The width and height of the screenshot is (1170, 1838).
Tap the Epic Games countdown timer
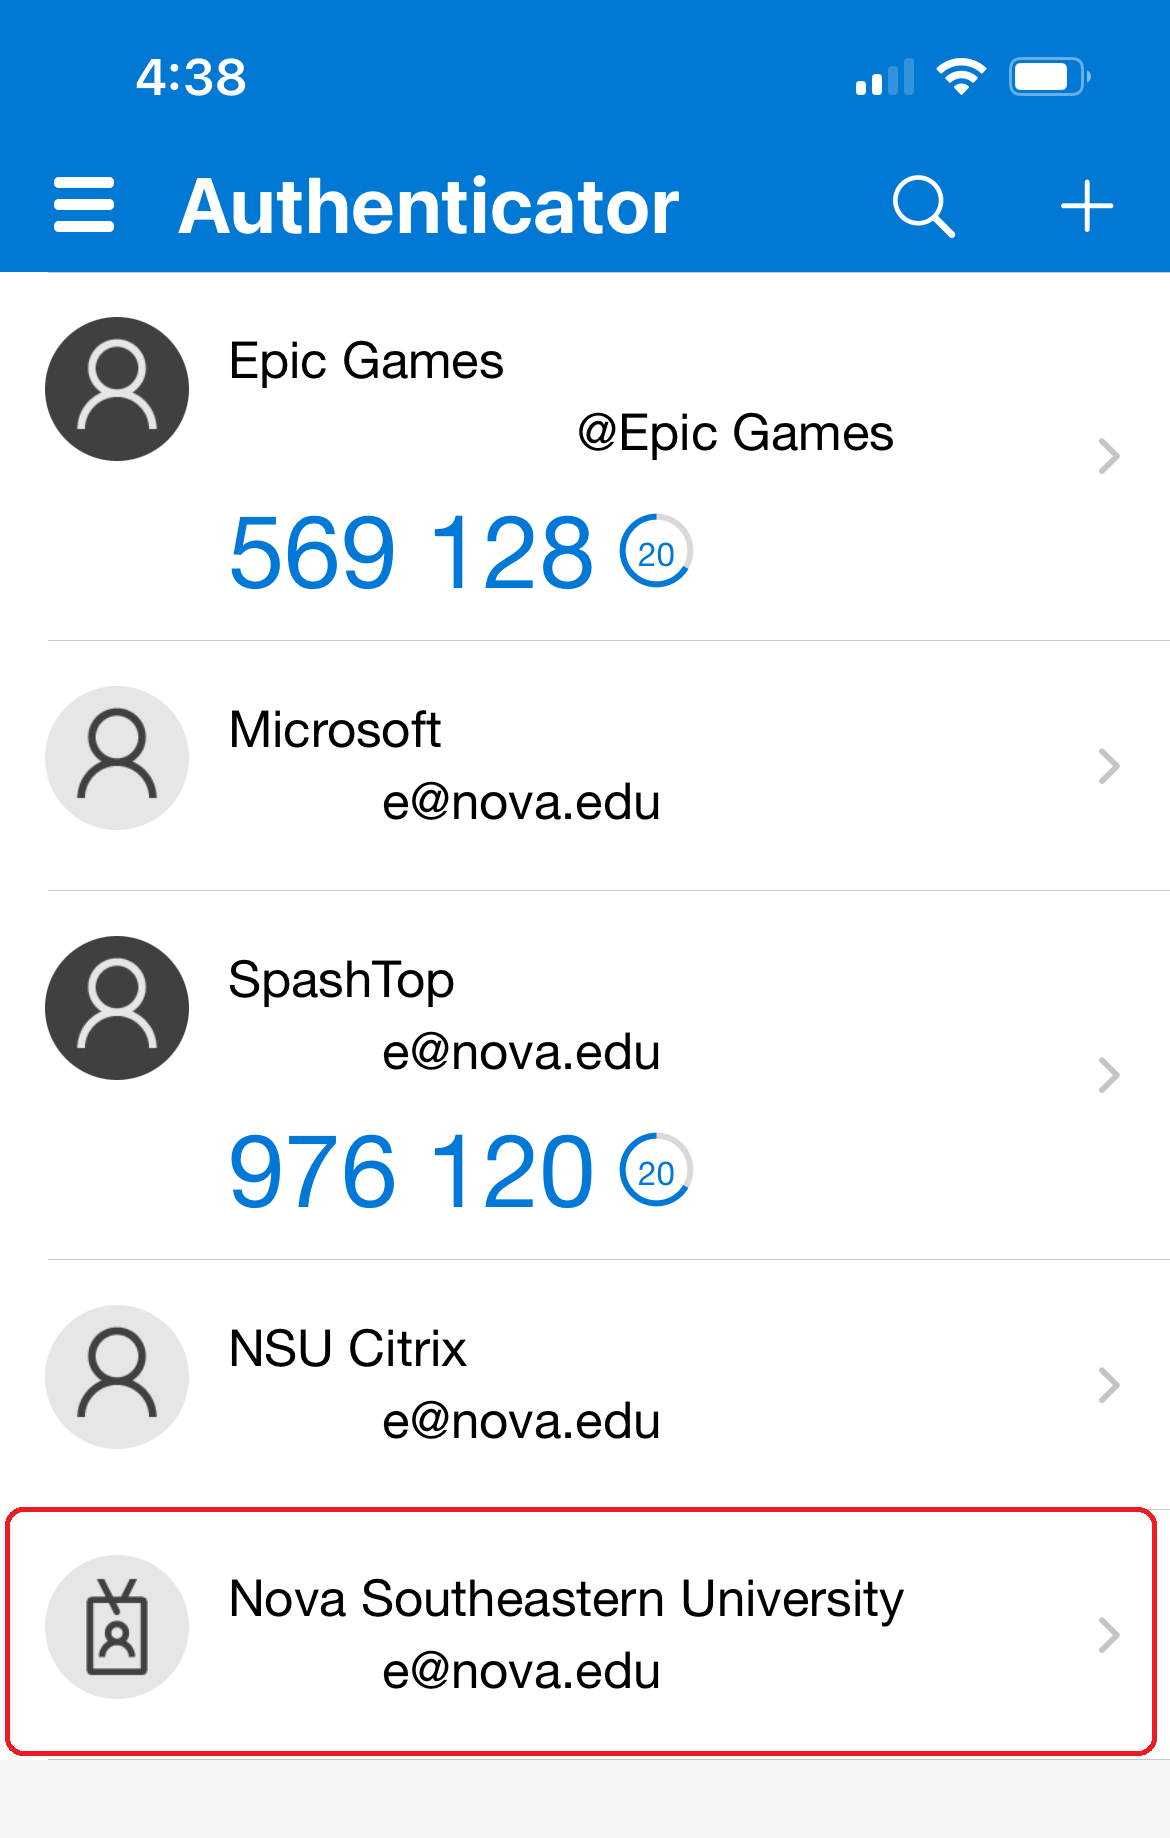[x=656, y=552]
